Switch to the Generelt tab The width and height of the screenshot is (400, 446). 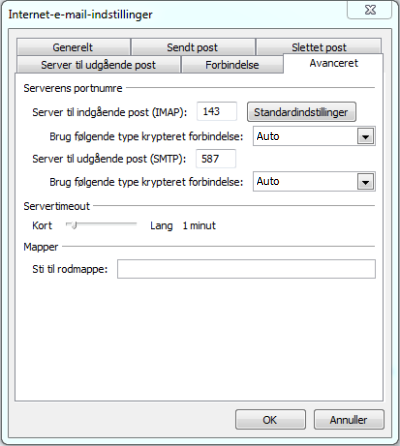(73, 47)
